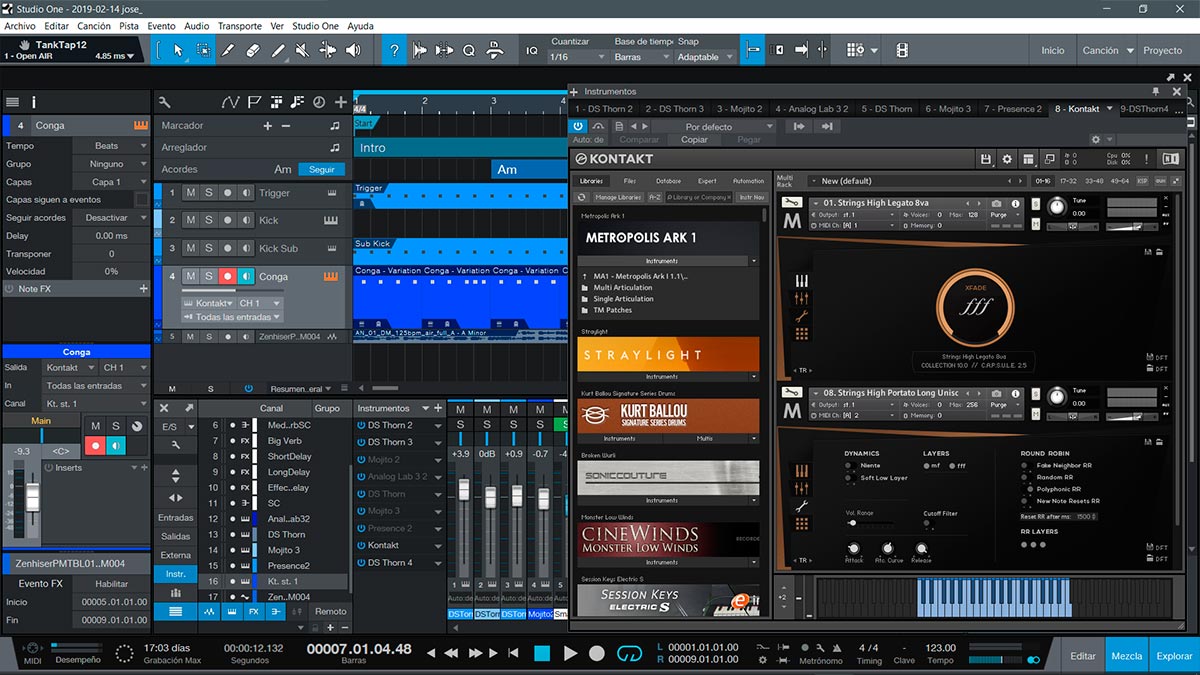Click camera snapshot icon on Strings High Legato

coord(997,203)
